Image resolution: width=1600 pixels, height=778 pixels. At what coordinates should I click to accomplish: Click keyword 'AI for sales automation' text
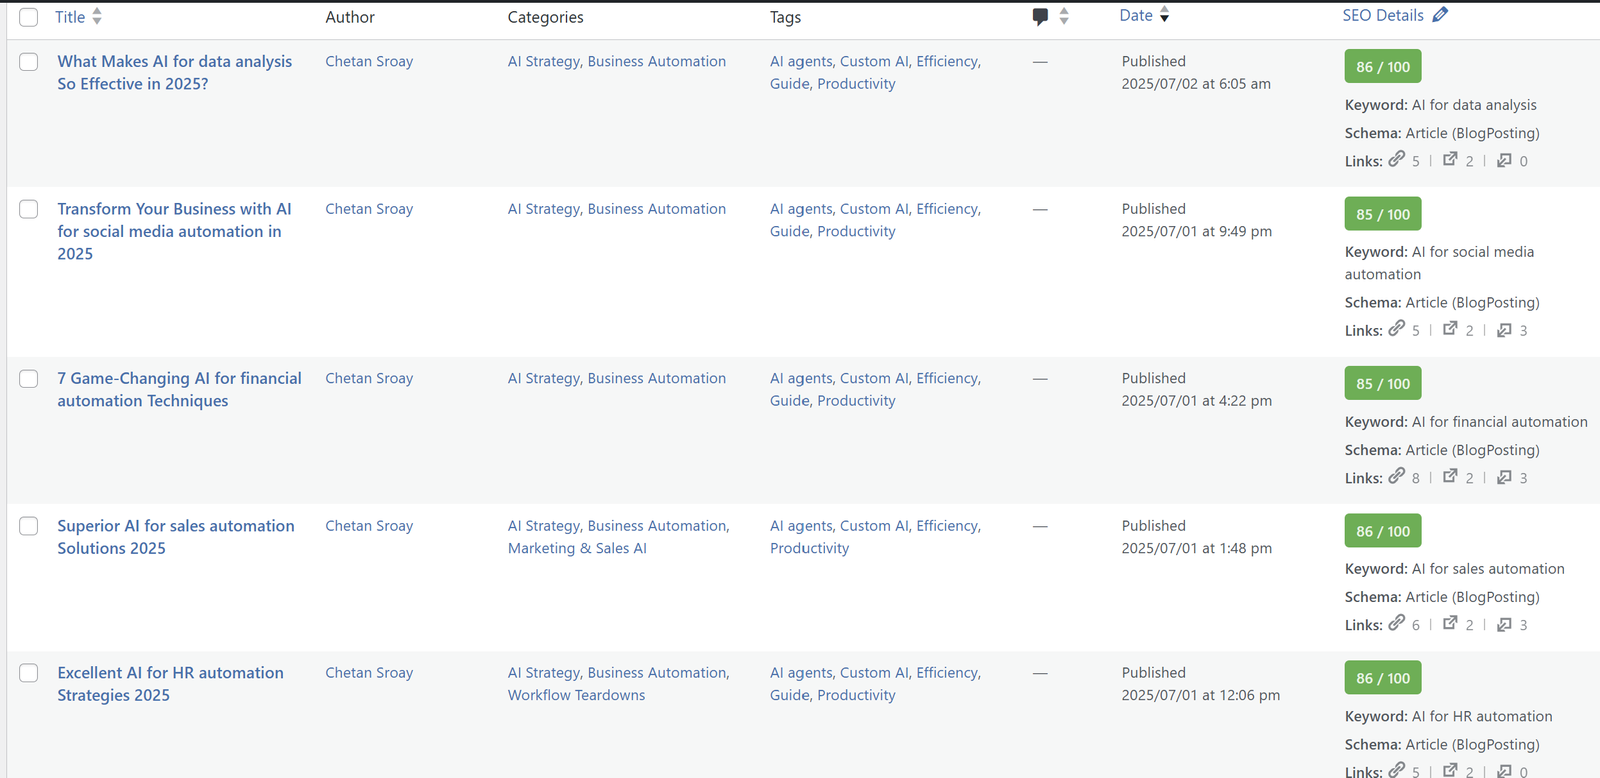click(1488, 569)
